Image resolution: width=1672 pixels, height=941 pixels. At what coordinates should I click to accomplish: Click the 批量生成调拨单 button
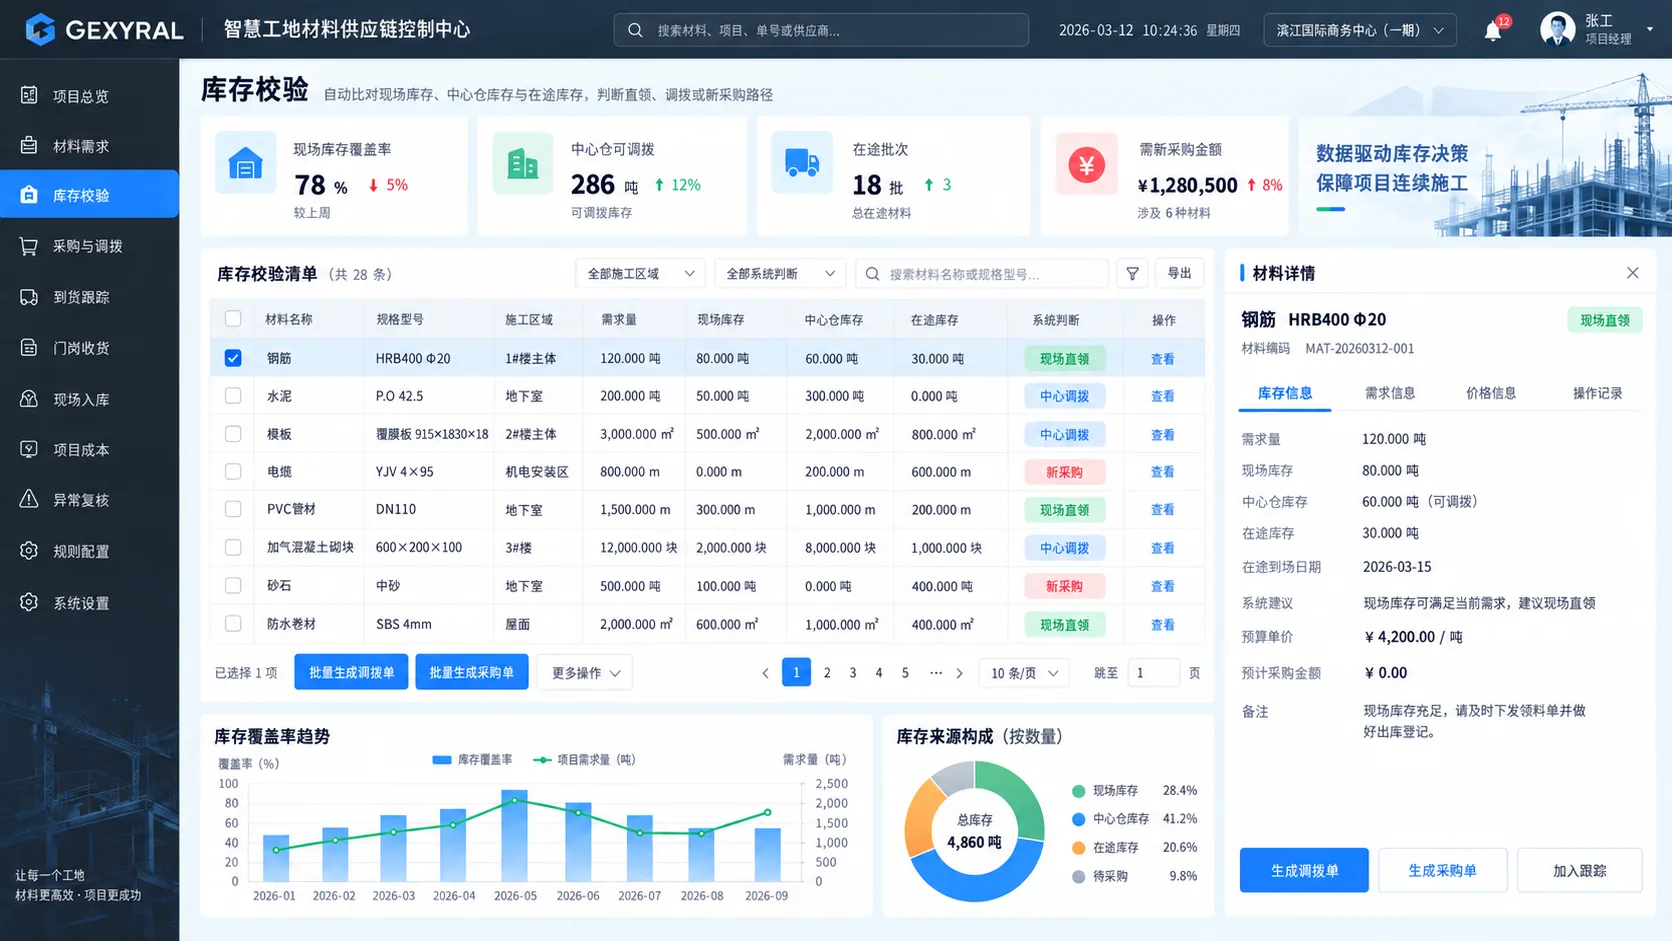tap(351, 673)
